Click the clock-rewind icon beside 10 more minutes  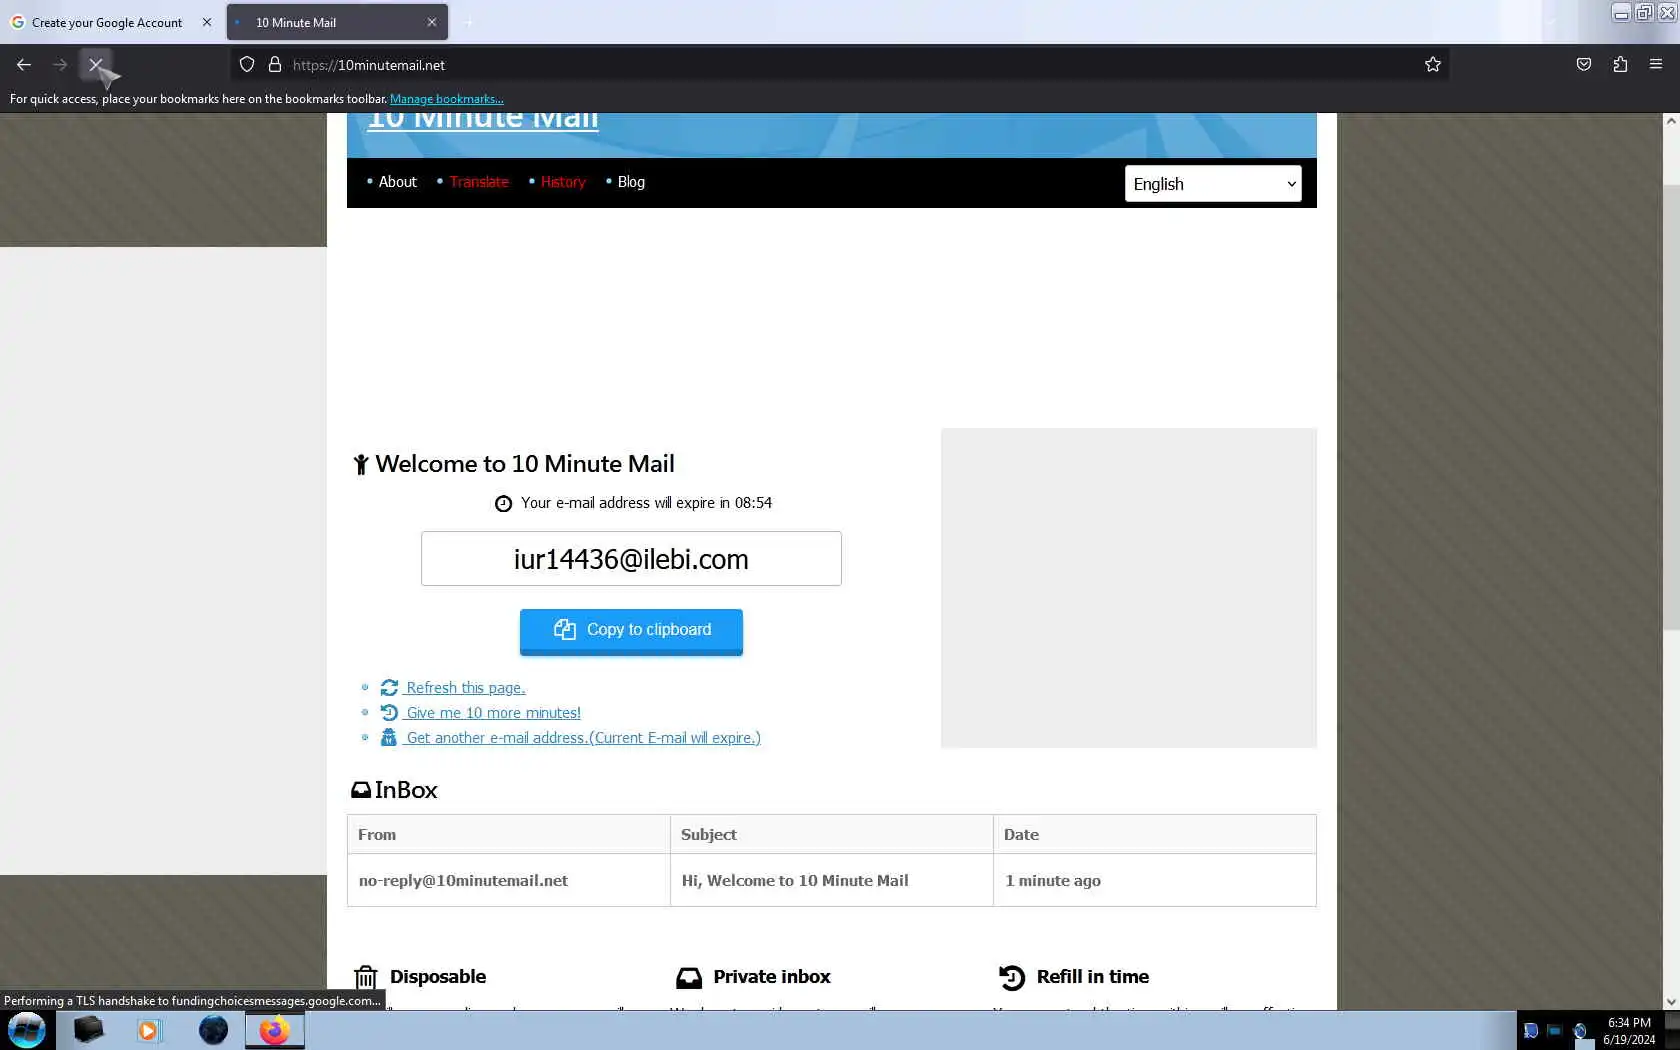coord(389,713)
